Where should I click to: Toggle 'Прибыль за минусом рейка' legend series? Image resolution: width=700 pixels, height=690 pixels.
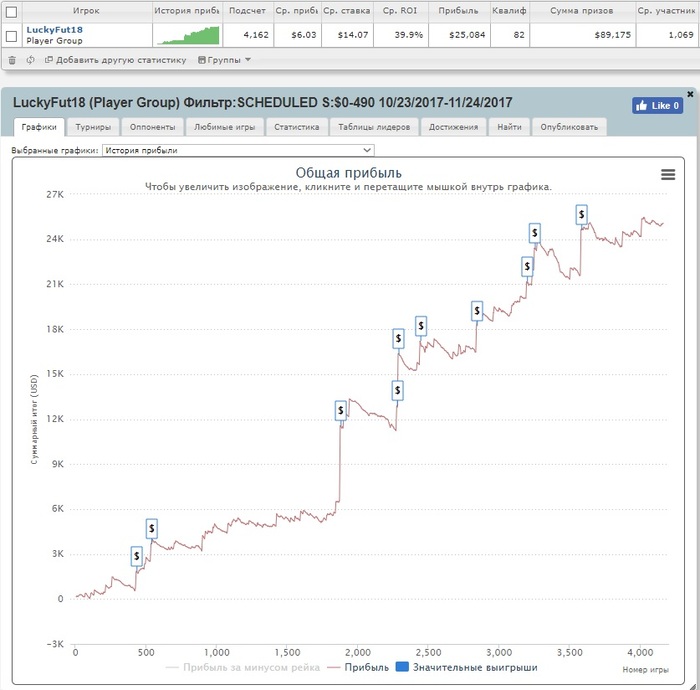(x=242, y=668)
